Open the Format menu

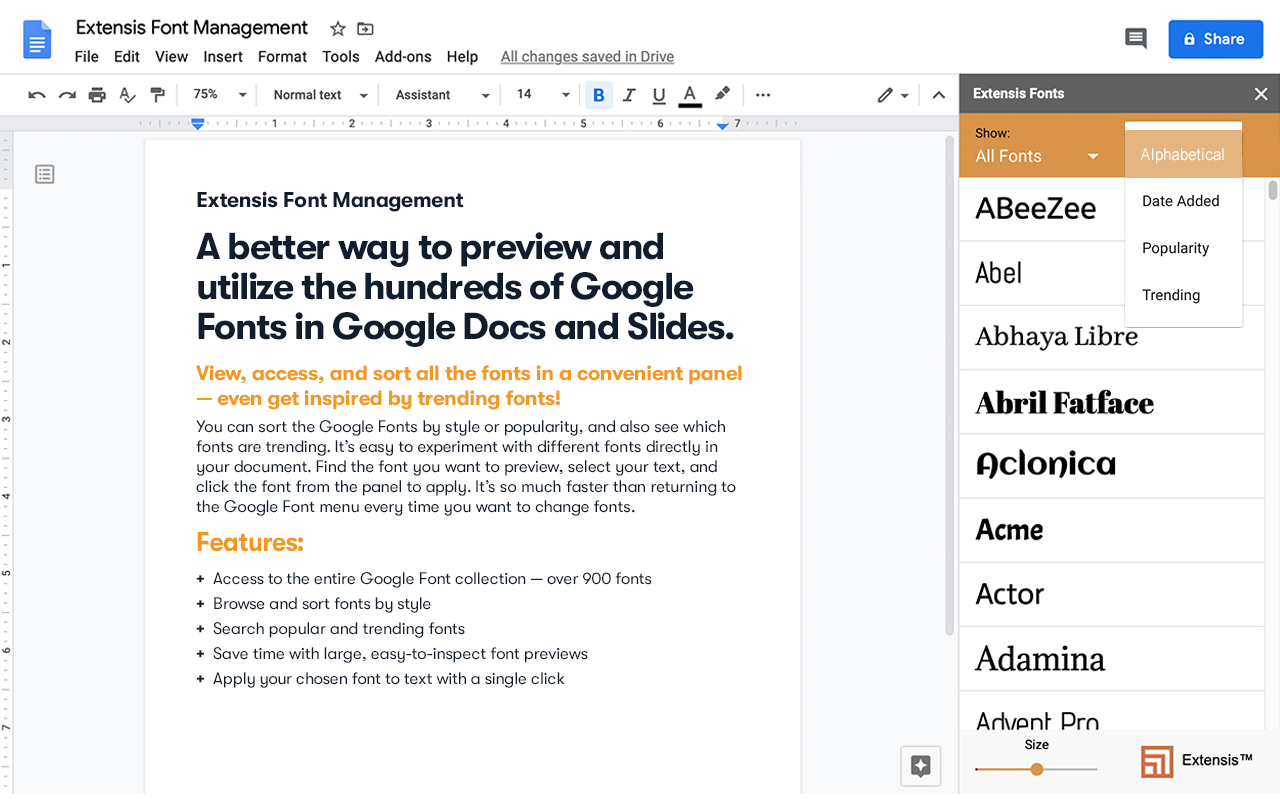click(x=282, y=57)
